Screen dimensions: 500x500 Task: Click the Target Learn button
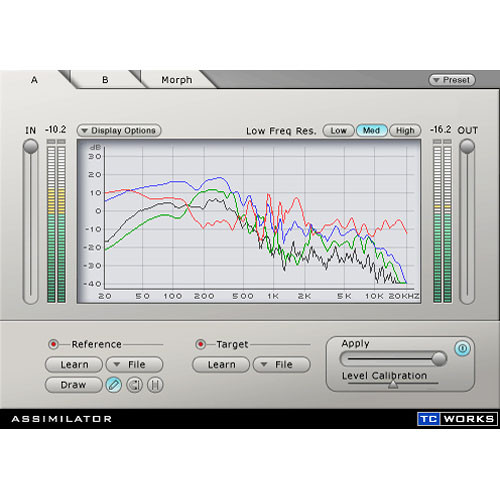pos(221,364)
